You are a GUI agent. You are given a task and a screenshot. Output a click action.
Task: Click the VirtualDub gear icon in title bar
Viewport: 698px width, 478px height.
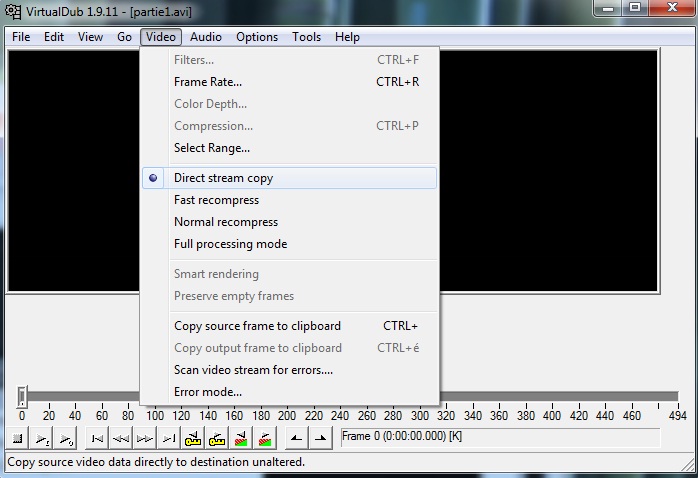[12, 11]
